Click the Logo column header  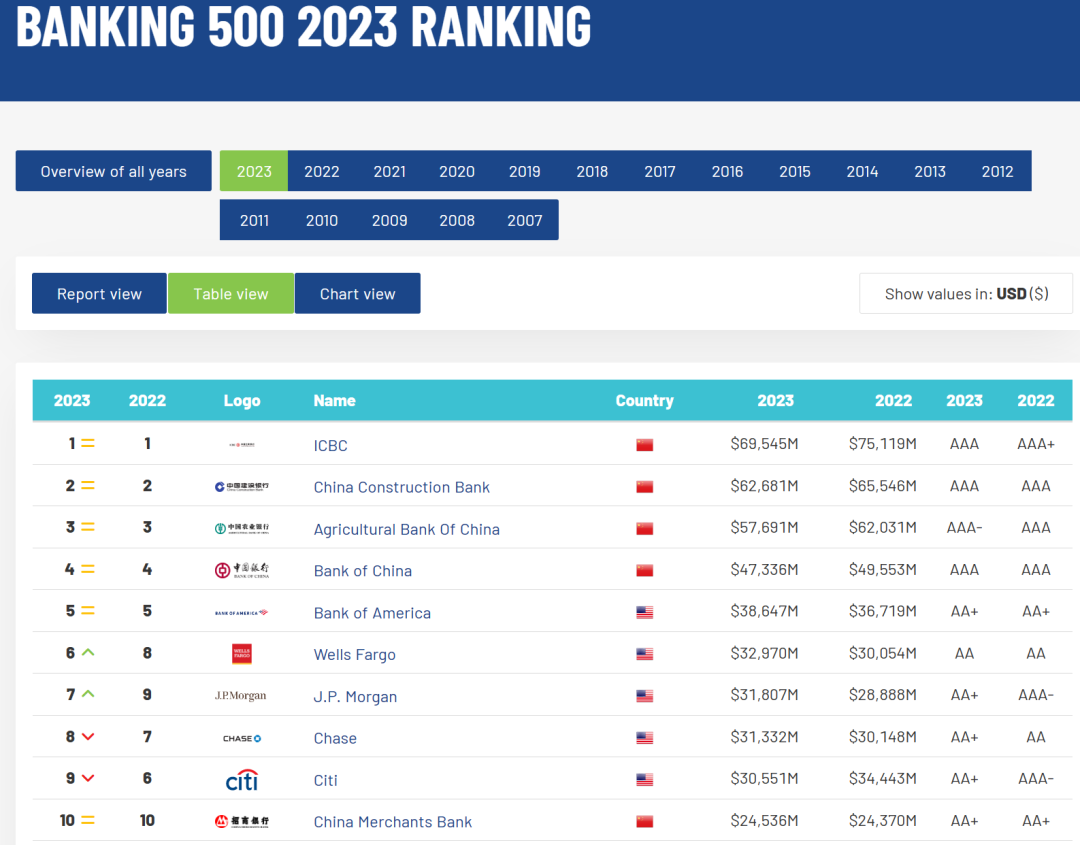242,400
